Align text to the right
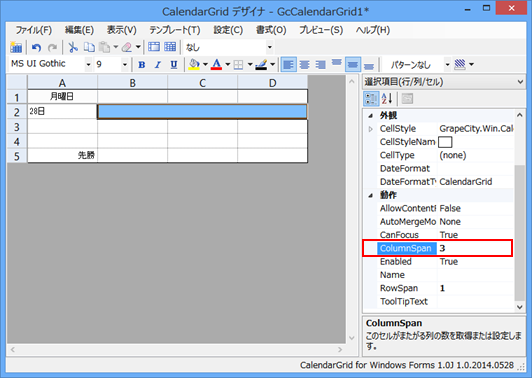 [320, 64]
